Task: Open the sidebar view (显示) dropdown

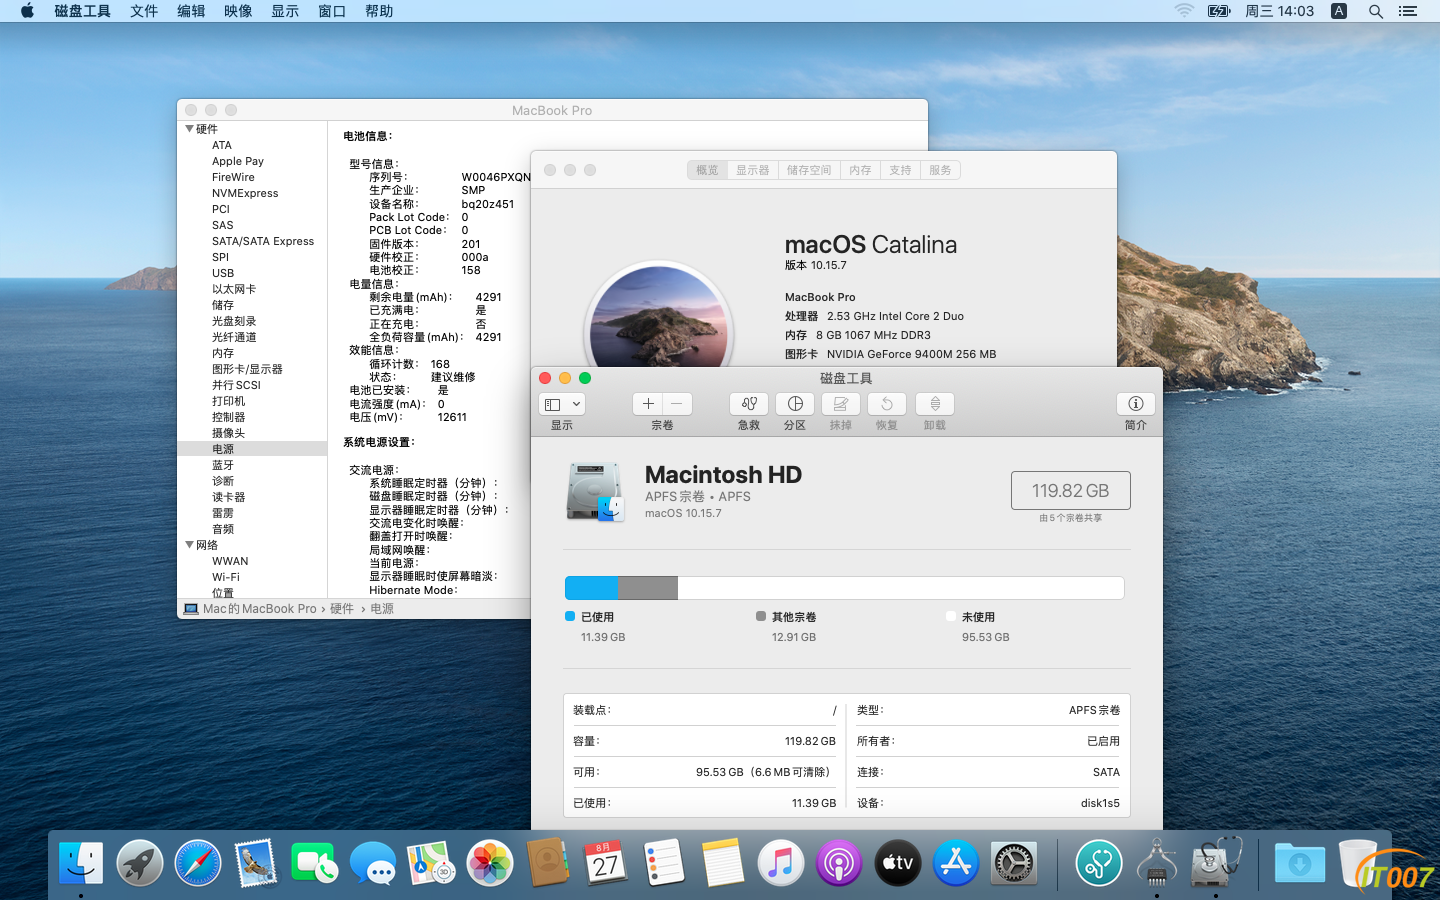Action: (562, 404)
